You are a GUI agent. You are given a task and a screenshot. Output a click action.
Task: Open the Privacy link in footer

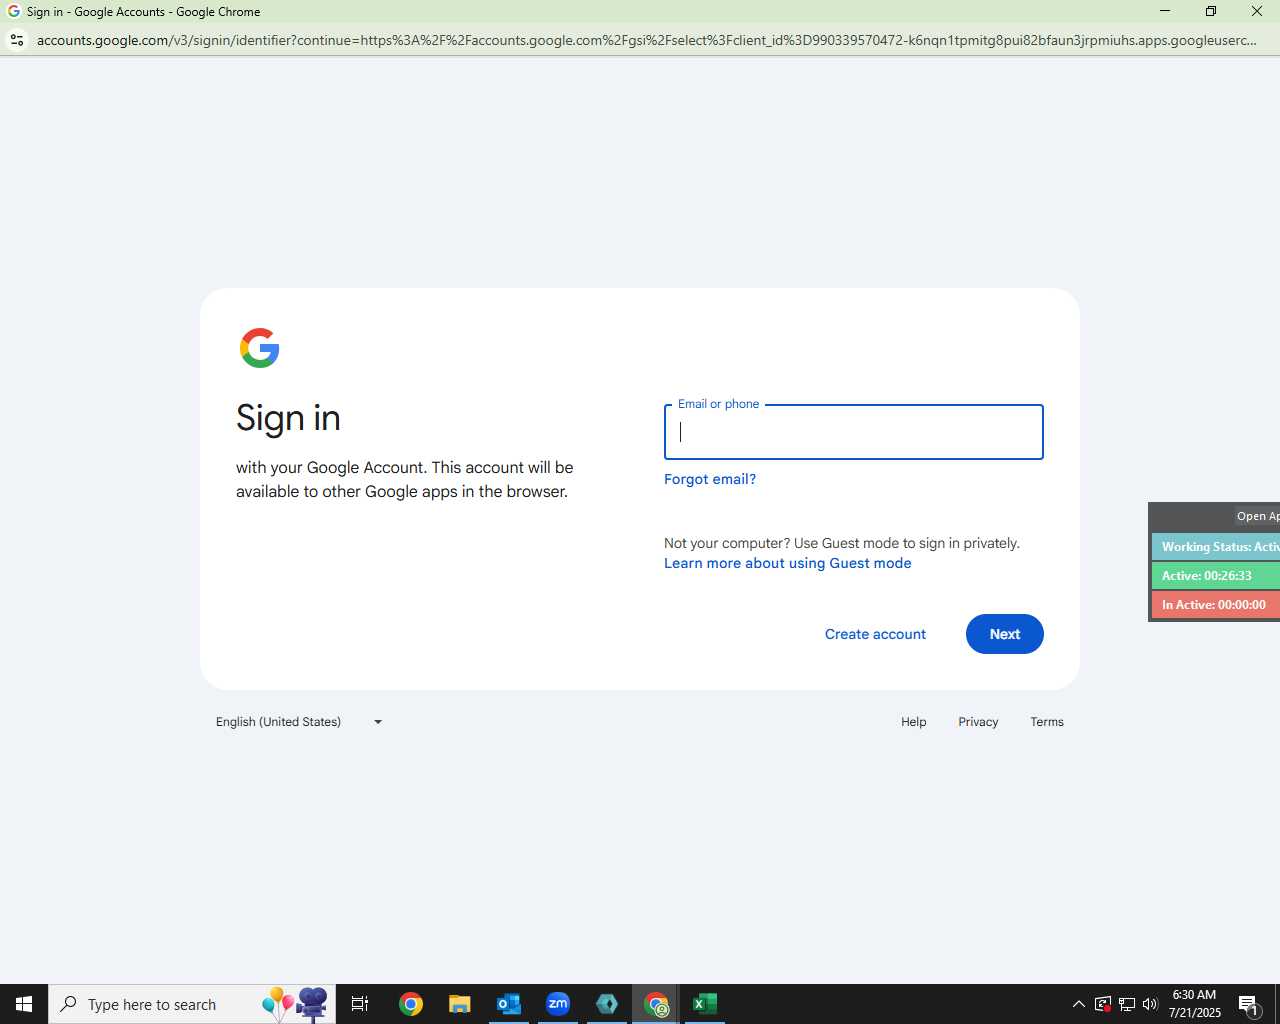click(978, 722)
